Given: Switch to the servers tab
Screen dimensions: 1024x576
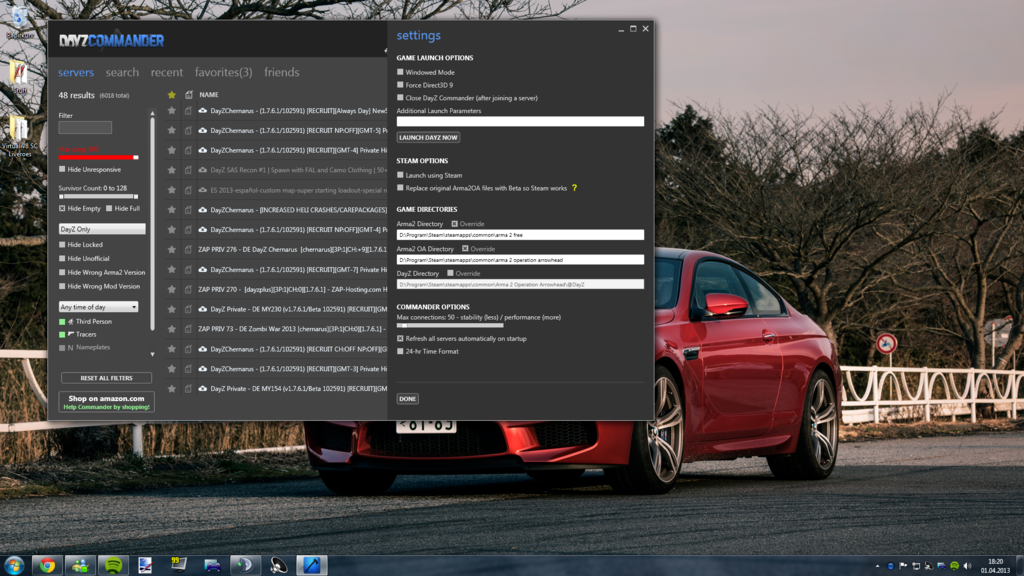Looking at the screenshot, I should click(76, 72).
